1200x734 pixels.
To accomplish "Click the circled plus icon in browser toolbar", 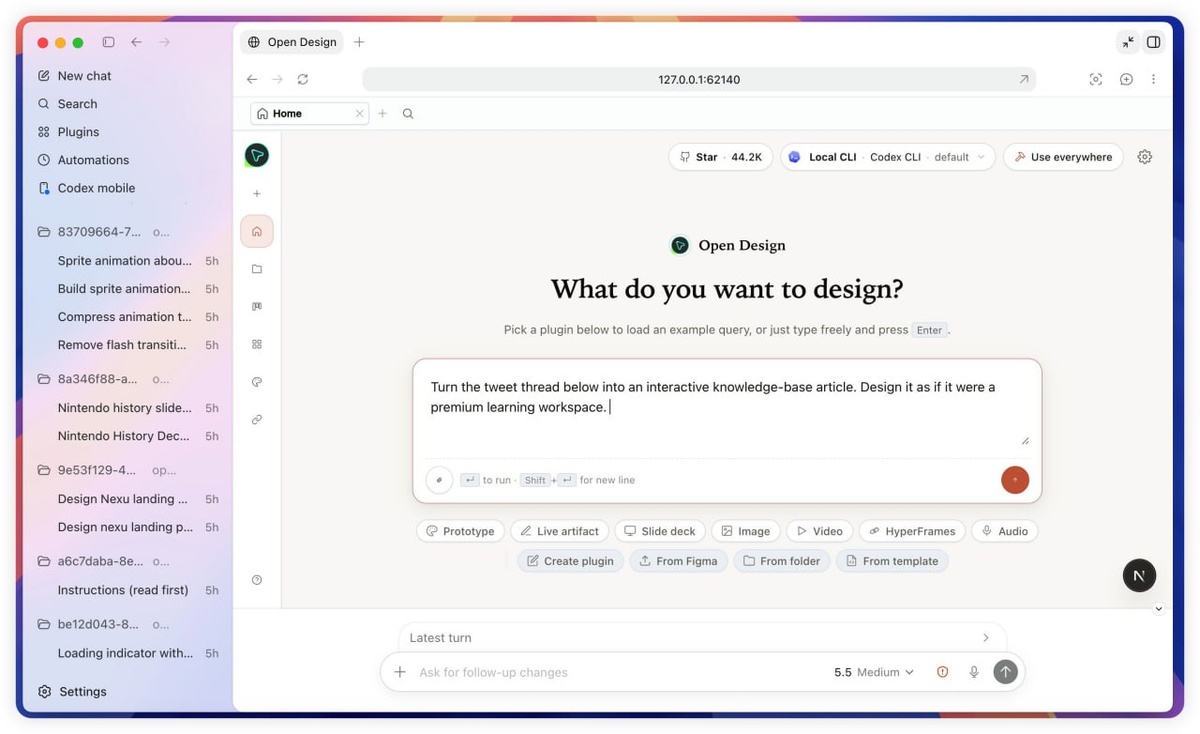I will (x=1126, y=79).
